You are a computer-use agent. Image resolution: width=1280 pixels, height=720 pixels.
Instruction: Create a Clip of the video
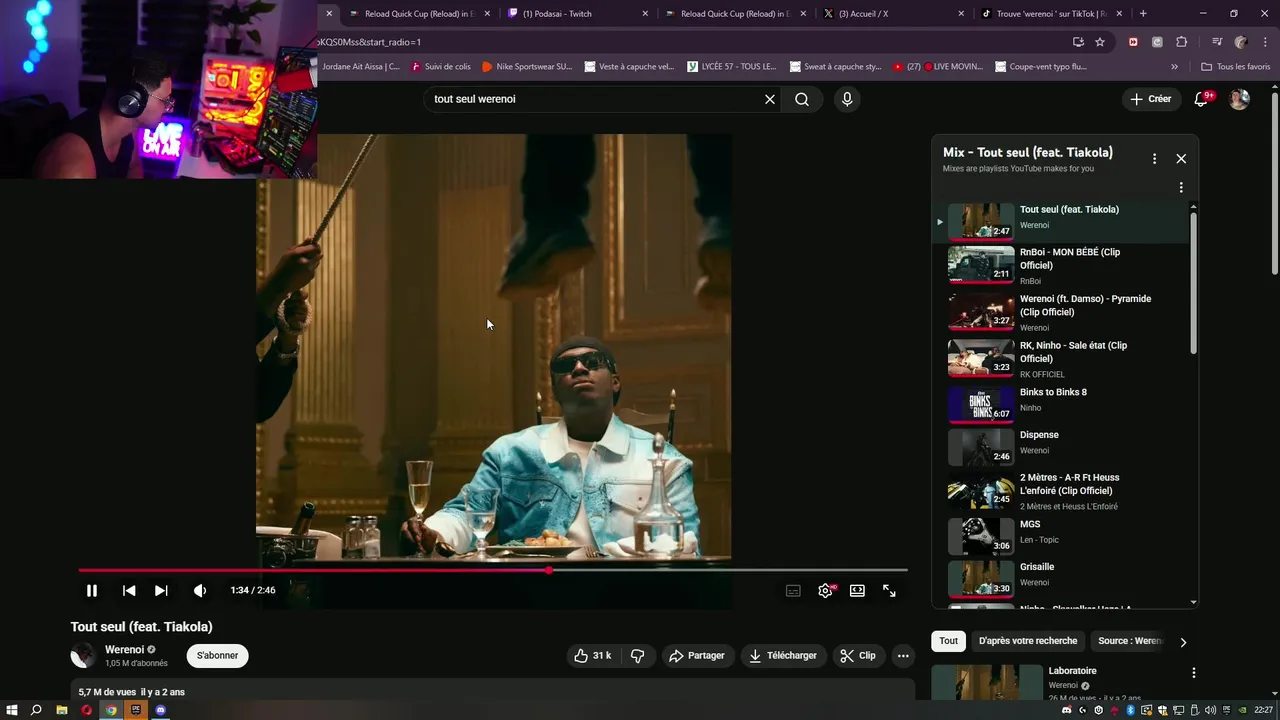tap(858, 656)
